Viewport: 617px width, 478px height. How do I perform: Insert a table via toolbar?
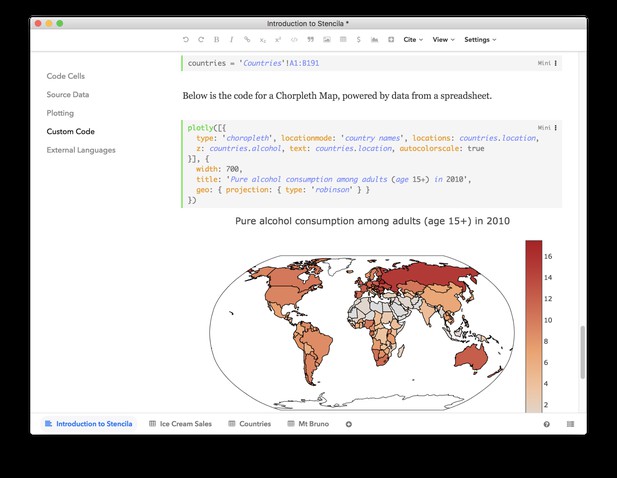(x=343, y=40)
